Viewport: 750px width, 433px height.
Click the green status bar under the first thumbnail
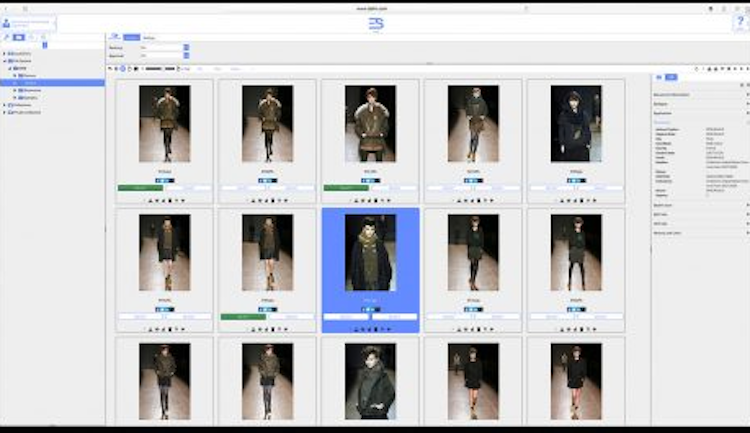pos(140,188)
